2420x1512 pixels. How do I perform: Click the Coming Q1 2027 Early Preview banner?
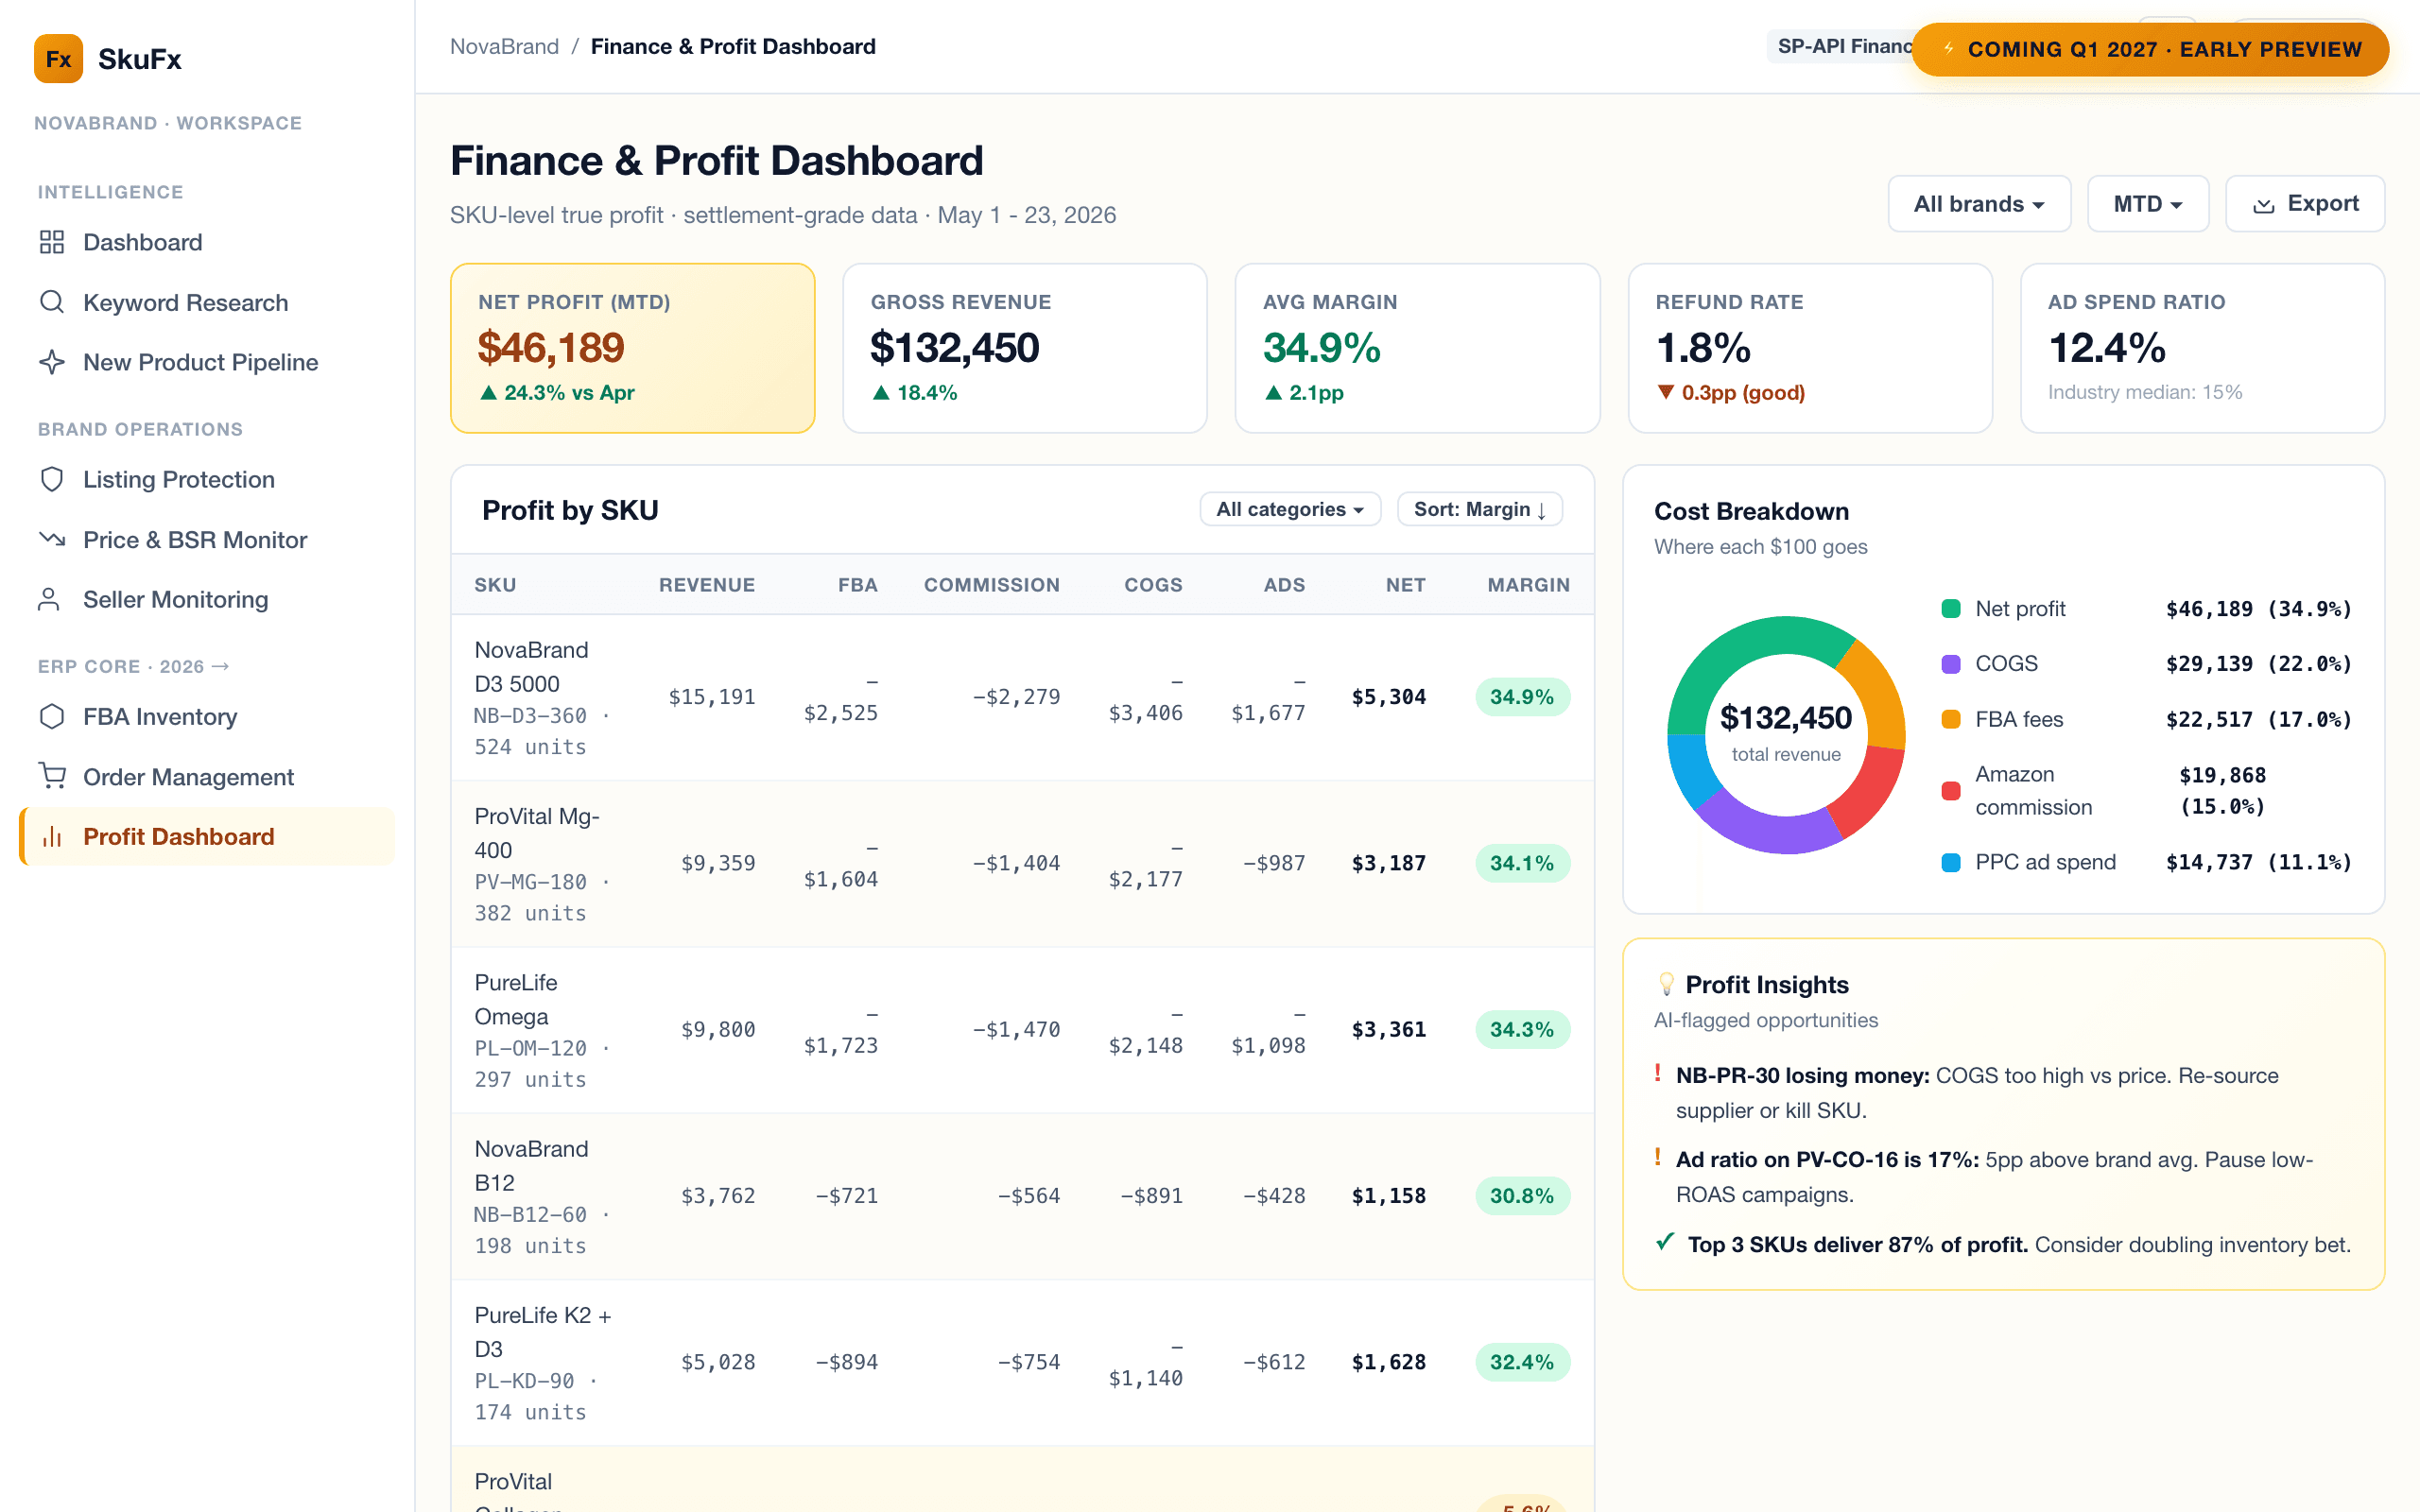[x=2150, y=49]
